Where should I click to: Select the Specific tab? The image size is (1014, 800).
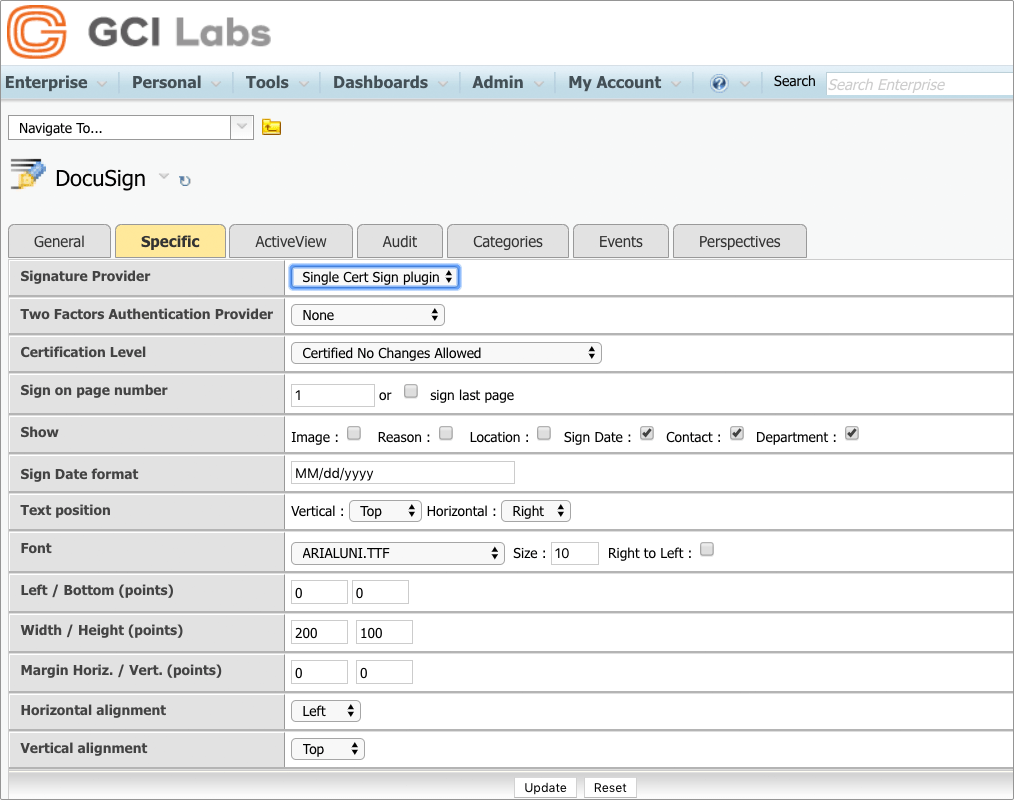tap(170, 241)
